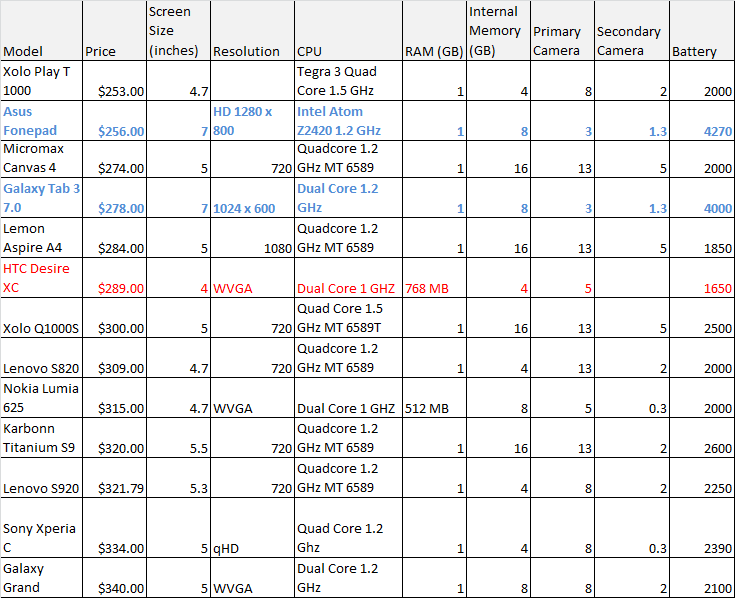Select the 1080 resolution cell
Screen dimensions: 735x598
coord(252,238)
